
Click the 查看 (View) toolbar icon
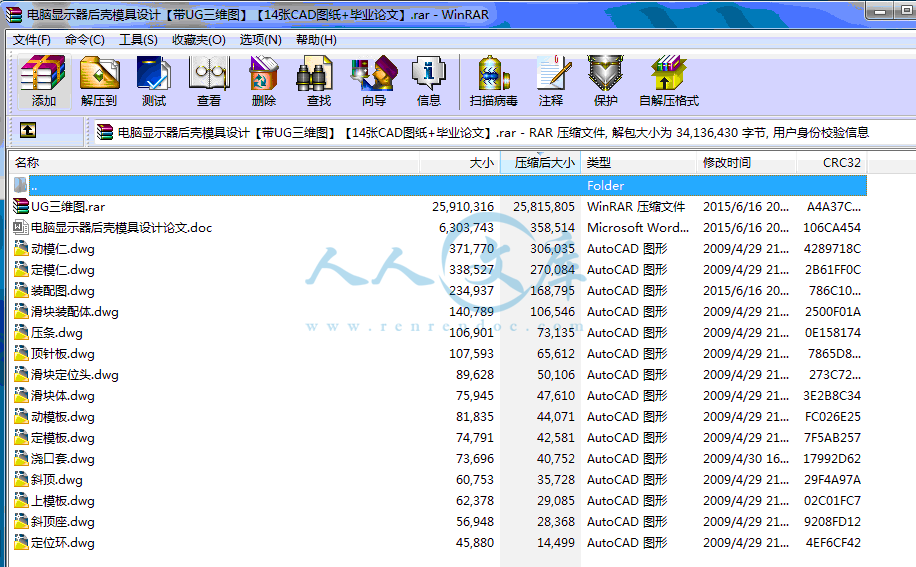click(209, 74)
